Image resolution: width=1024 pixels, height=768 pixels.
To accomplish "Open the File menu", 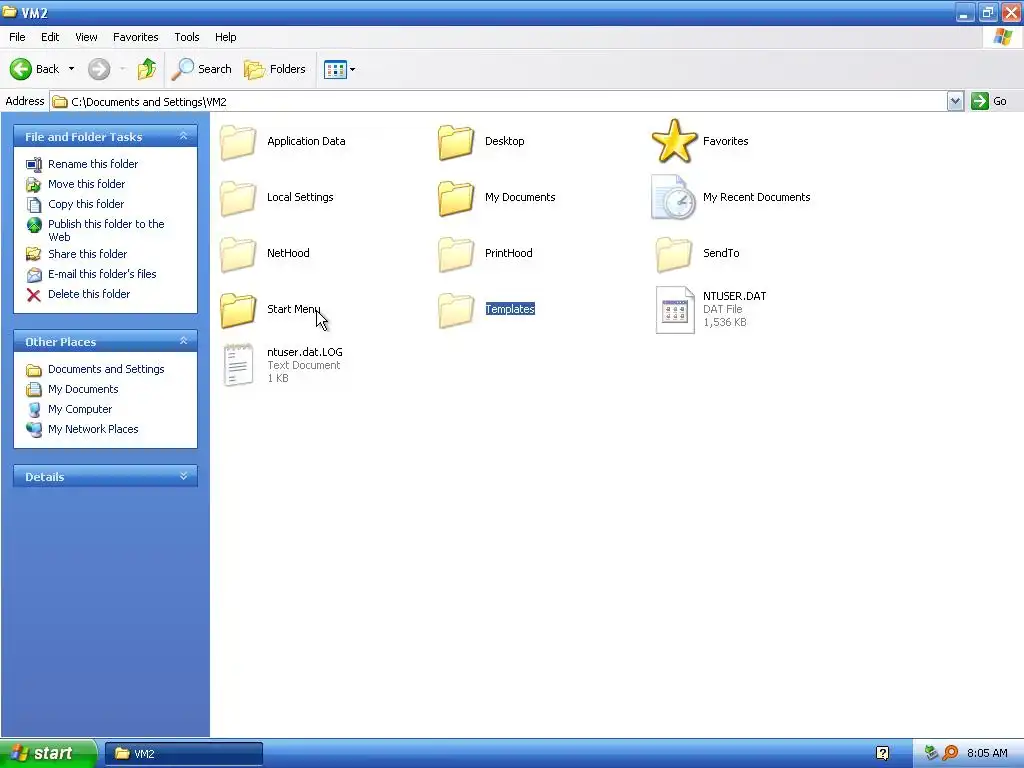I will tap(17, 37).
